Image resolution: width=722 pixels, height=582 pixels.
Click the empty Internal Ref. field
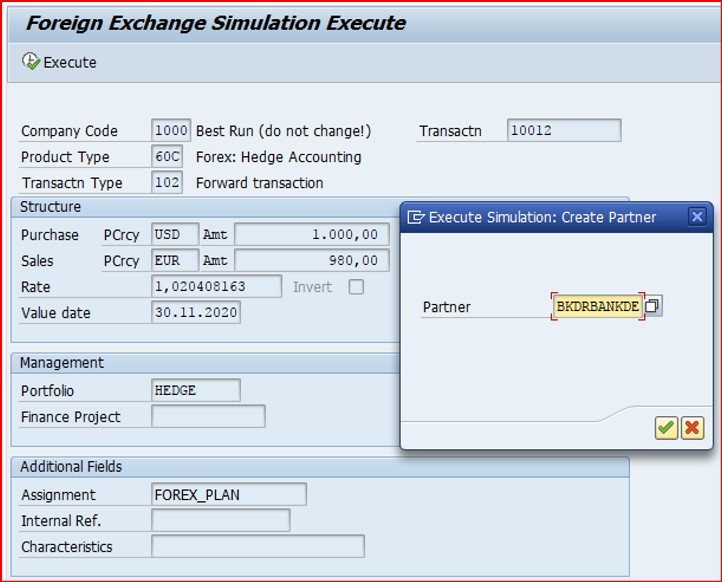point(221,520)
